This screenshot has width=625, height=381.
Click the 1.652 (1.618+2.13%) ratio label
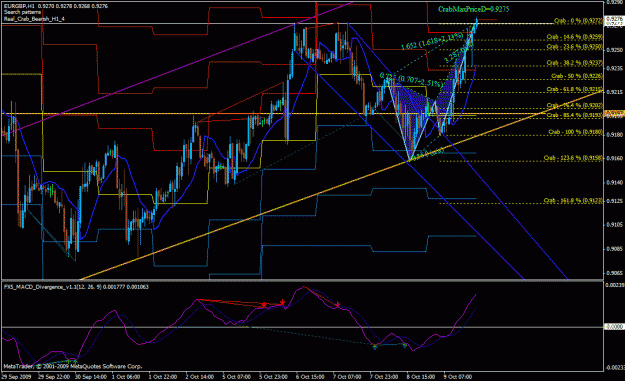432,41
